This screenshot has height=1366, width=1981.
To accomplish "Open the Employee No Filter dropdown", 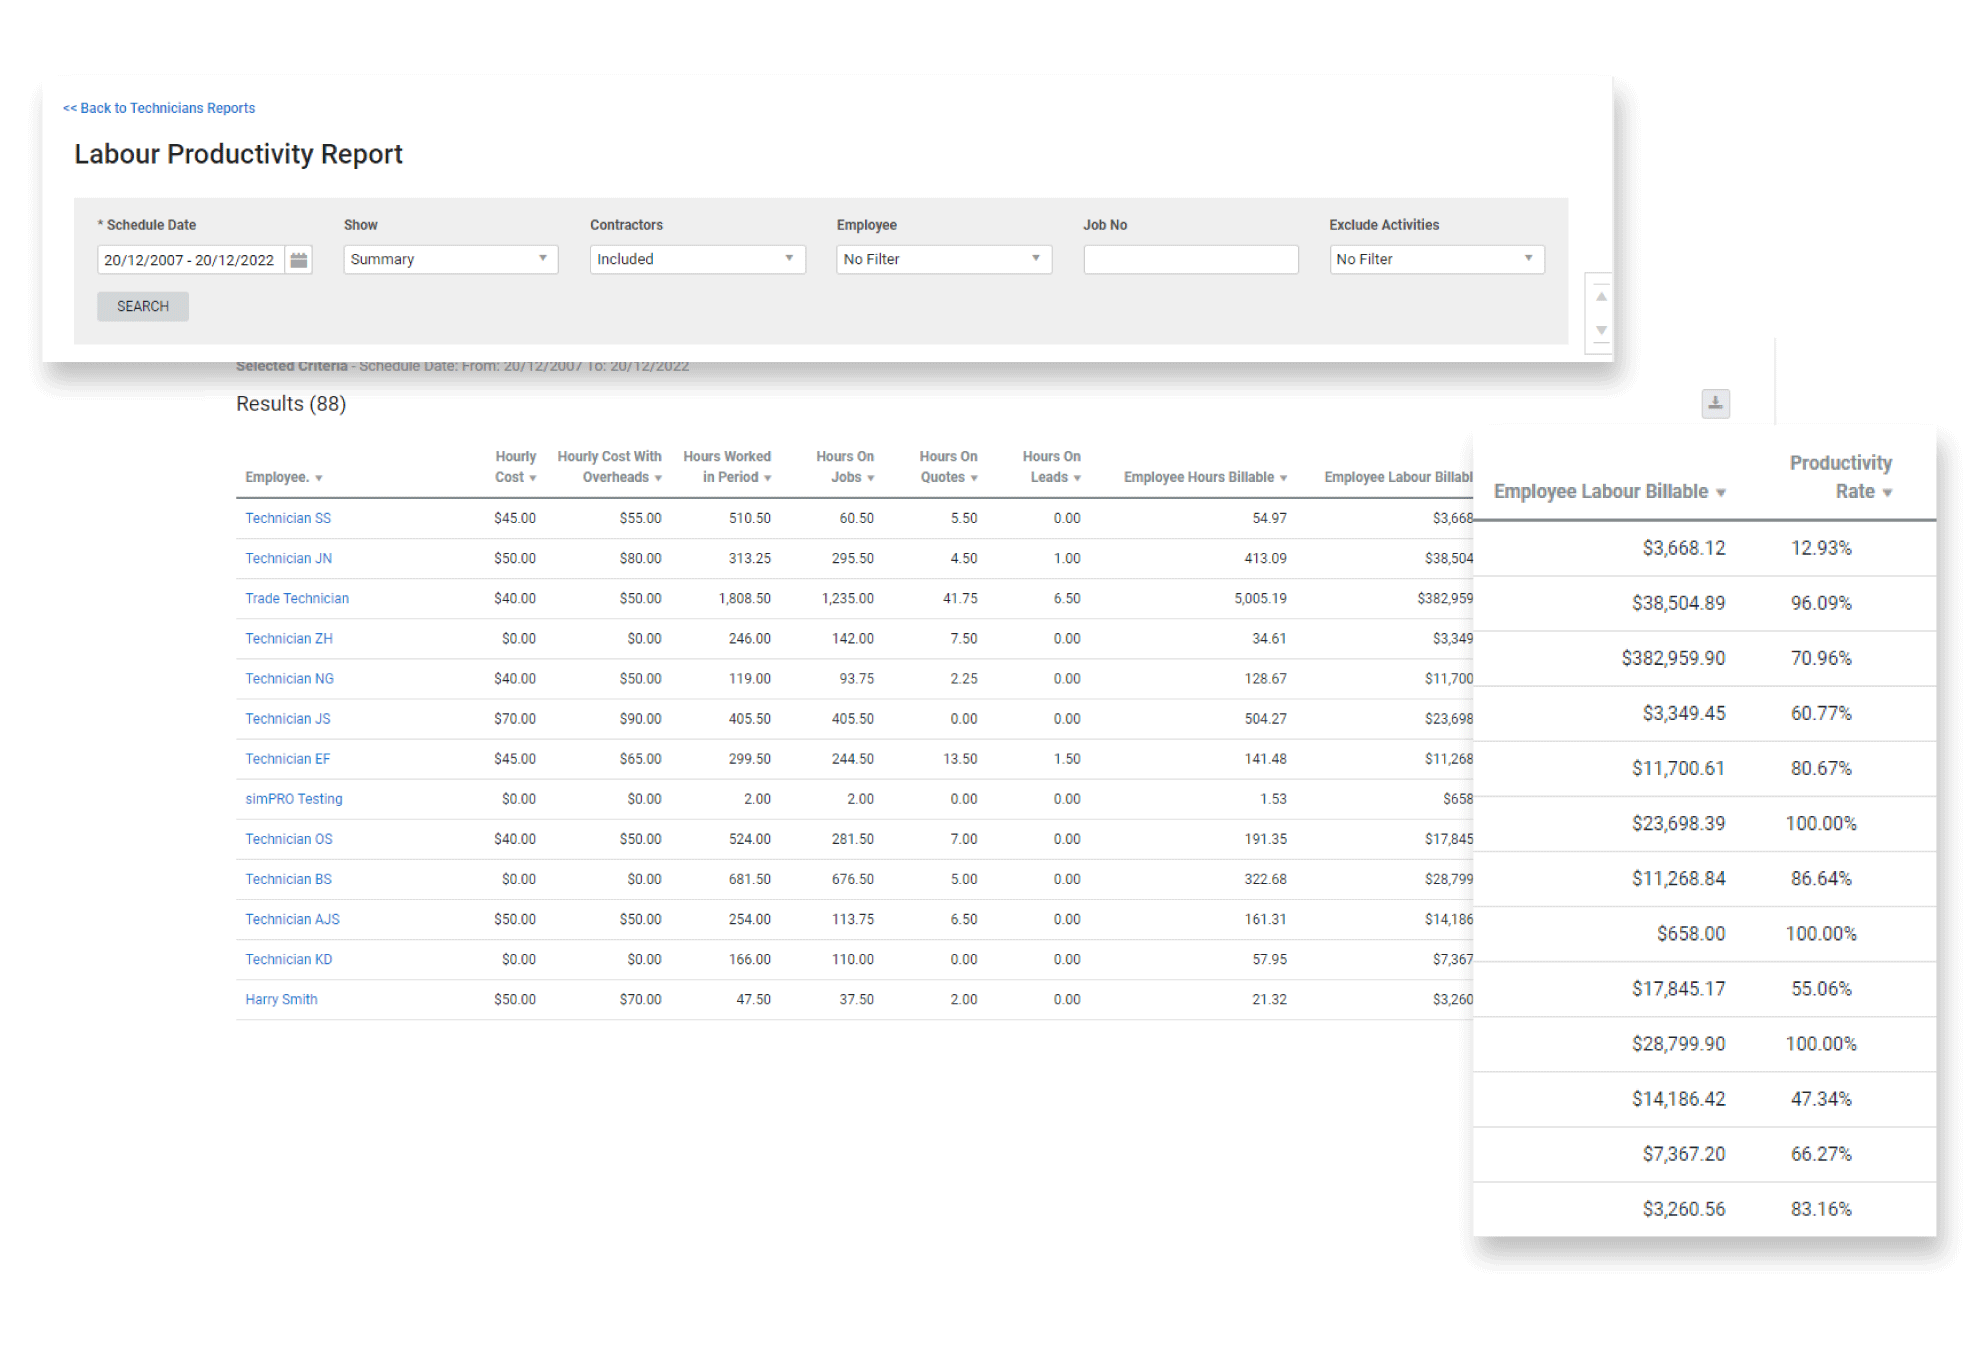I will pyautogui.click(x=943, y=260).
